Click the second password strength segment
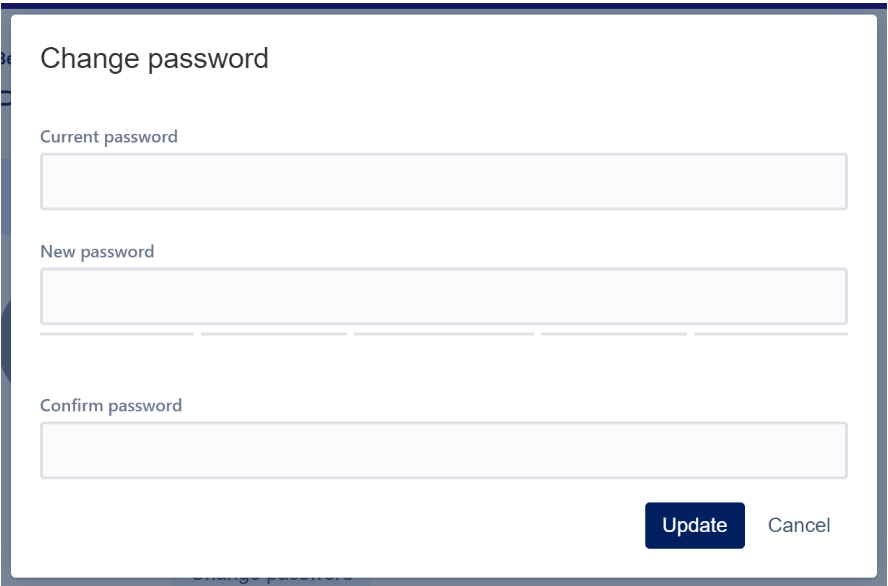 273,334
